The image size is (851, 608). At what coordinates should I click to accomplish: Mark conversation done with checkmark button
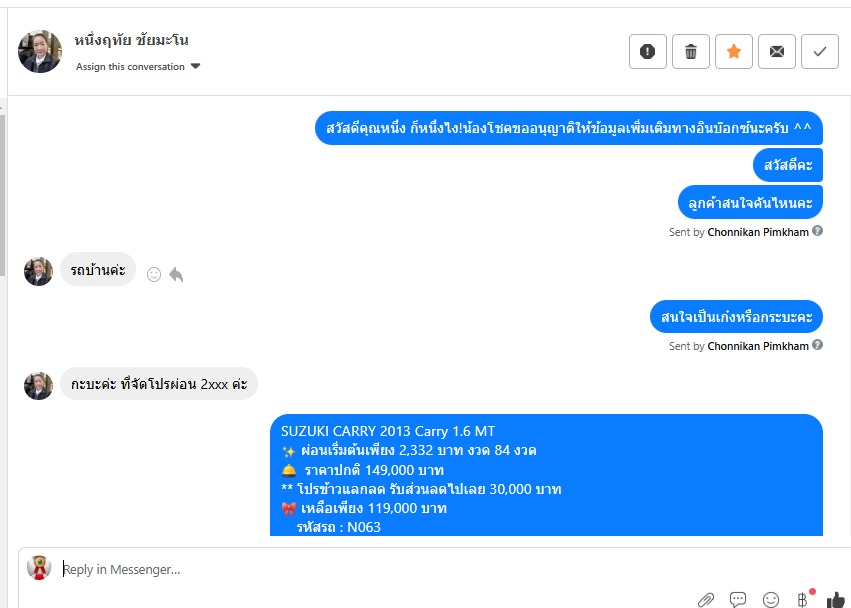(x=820, y=52)
